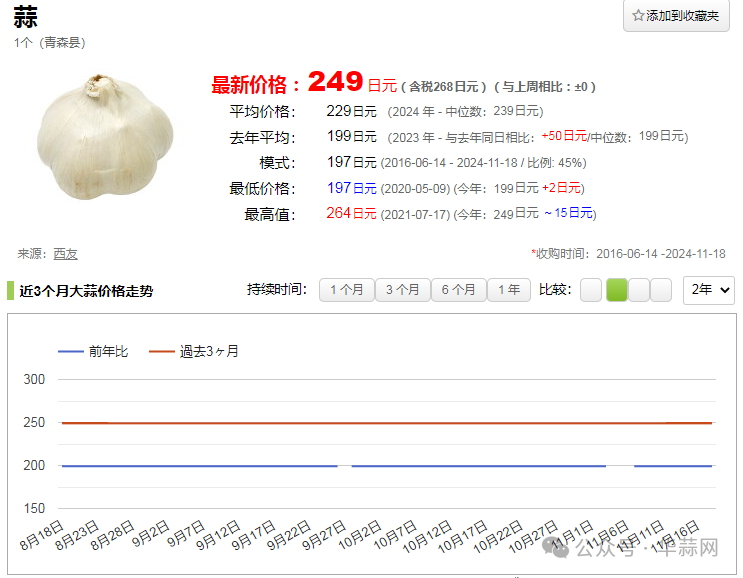Click the red 249 latest price

tap(335, 82)
